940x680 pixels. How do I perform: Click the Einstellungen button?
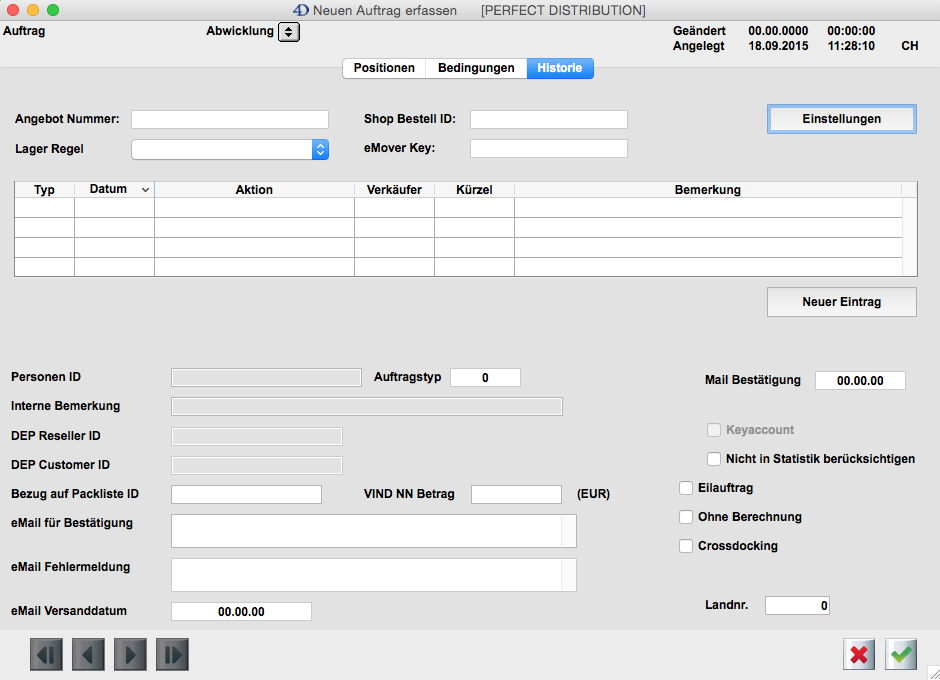pyautogui.click(x=841, y=118)
